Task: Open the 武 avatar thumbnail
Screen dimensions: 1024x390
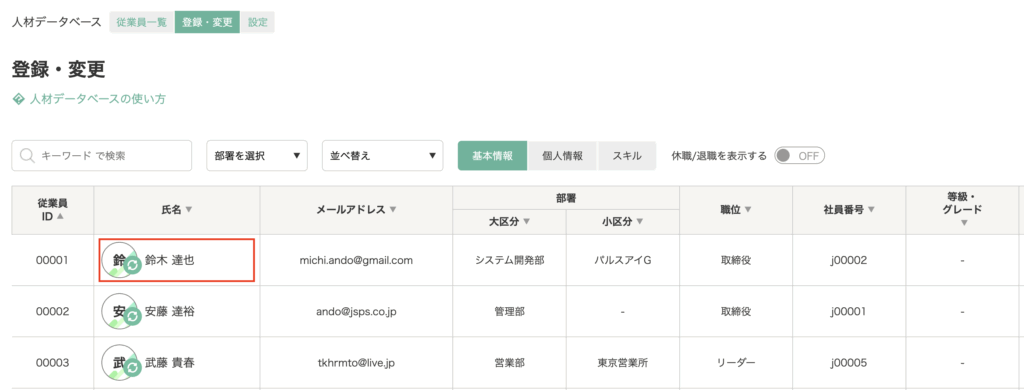Action: click(119, 362)
